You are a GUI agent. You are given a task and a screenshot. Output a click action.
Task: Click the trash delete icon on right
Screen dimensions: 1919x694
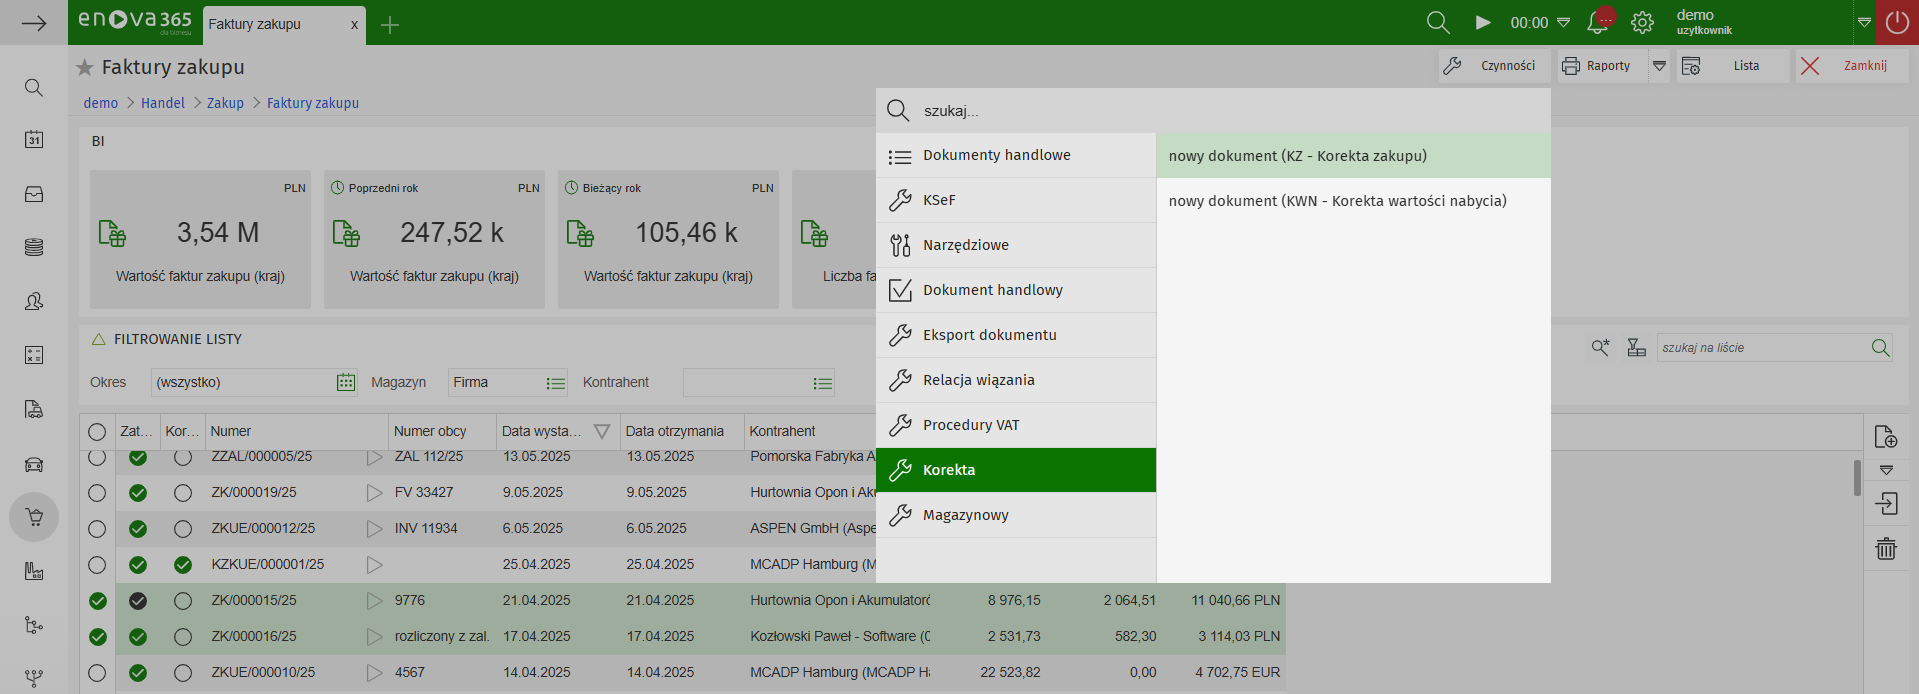pyautogui.click(x=1886, y=548)
